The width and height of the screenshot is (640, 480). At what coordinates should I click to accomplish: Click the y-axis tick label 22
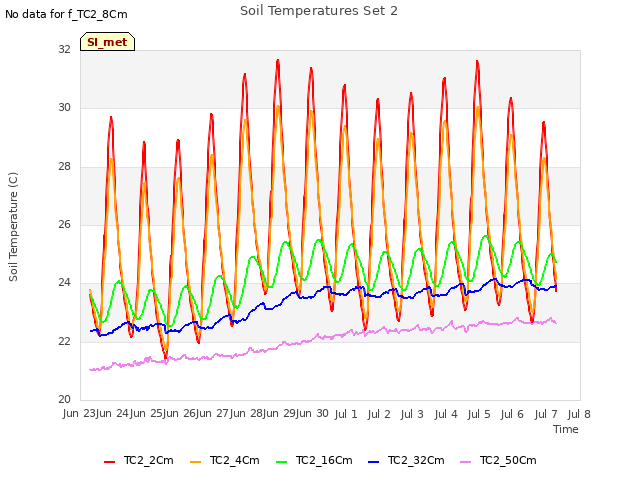64,341
